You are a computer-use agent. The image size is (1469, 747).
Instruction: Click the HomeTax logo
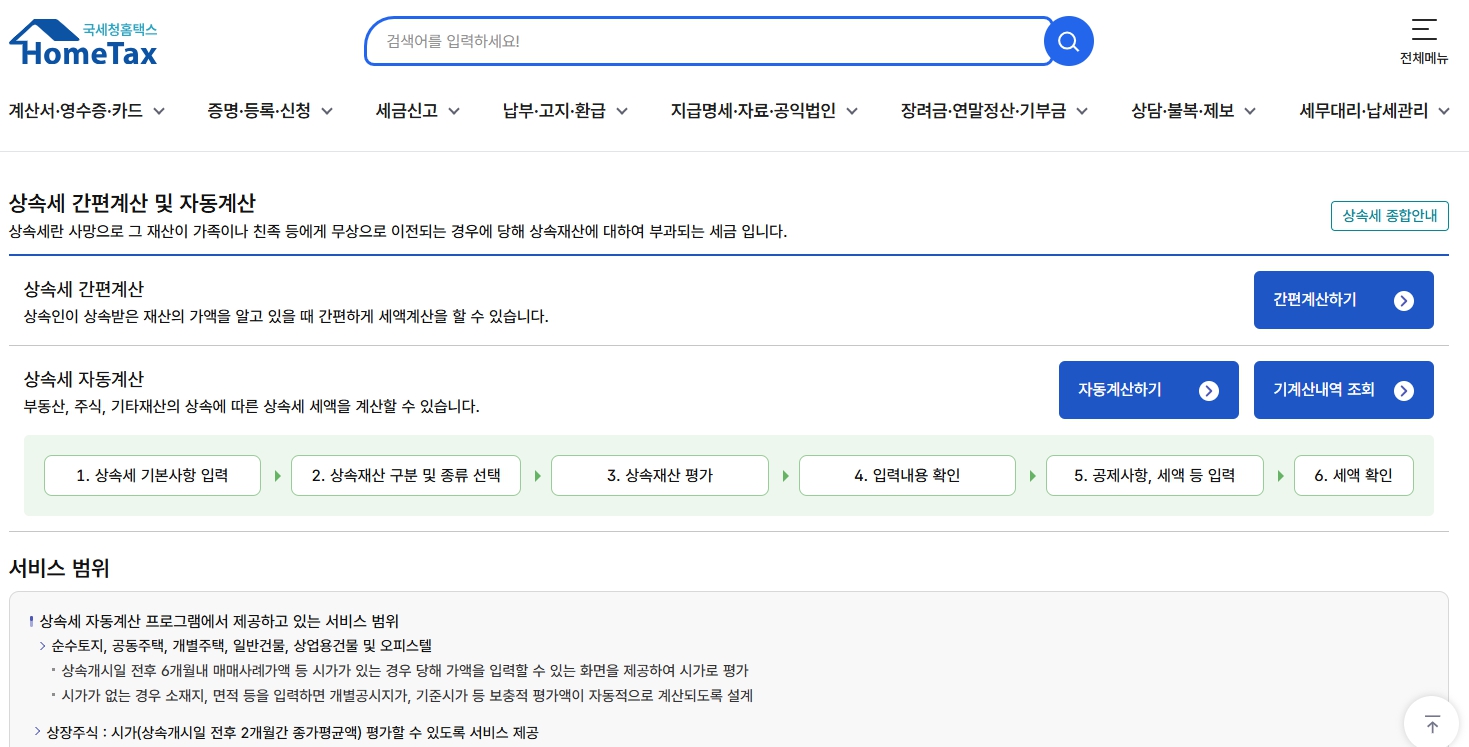[x=83, y=42]
